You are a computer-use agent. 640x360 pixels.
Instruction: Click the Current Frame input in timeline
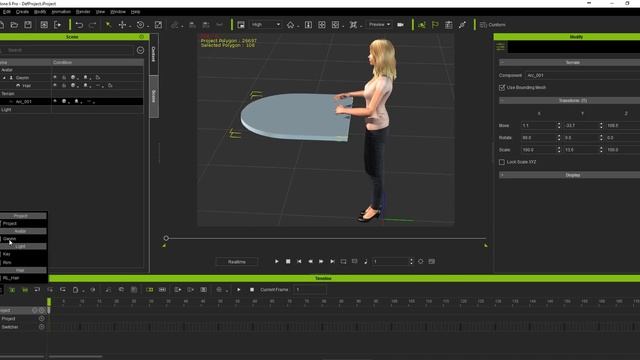(310, 290)
